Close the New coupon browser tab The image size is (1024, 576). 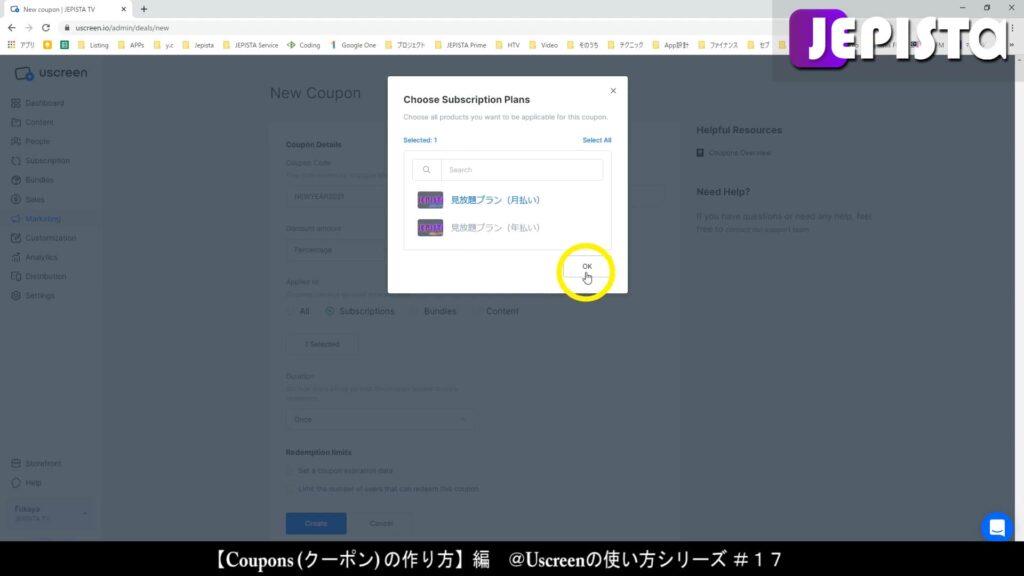pos(123,9)
